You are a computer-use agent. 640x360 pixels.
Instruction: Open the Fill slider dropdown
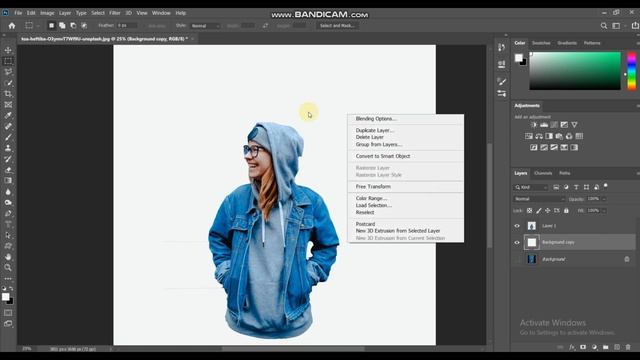click(604, 211)
